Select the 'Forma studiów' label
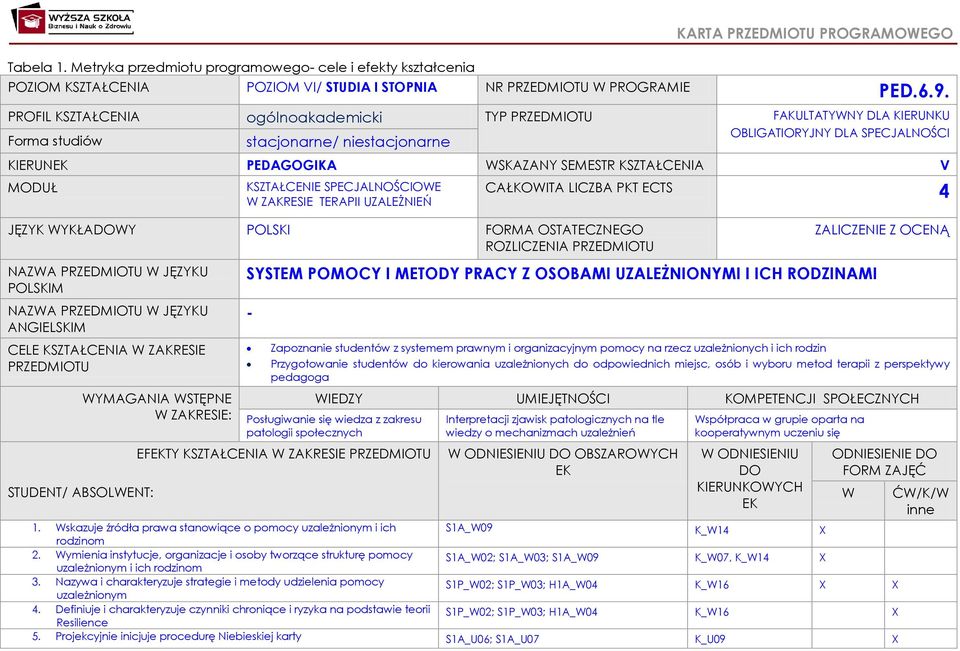This screenshot has height=651, width=960. [x=55, y=141]
